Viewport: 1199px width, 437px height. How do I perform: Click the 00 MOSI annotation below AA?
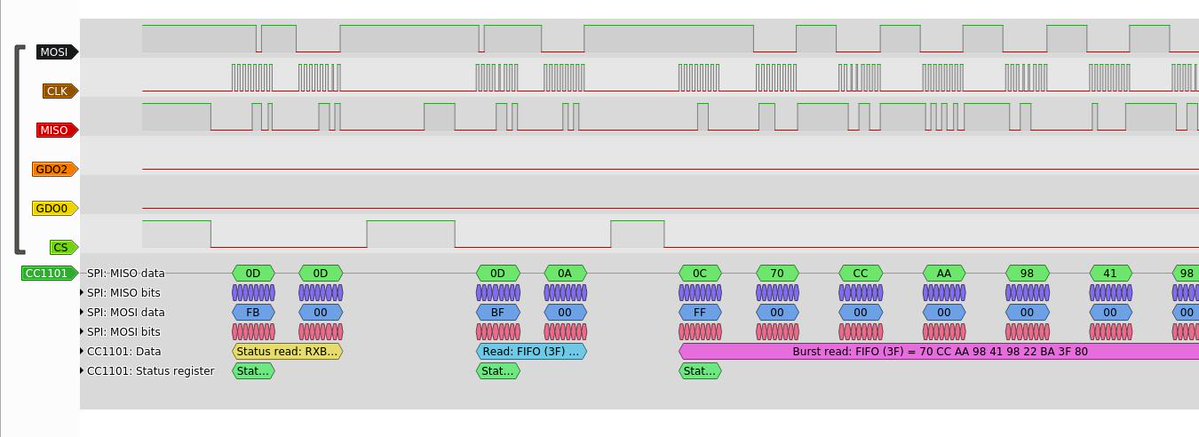click(x=944, y=312)
